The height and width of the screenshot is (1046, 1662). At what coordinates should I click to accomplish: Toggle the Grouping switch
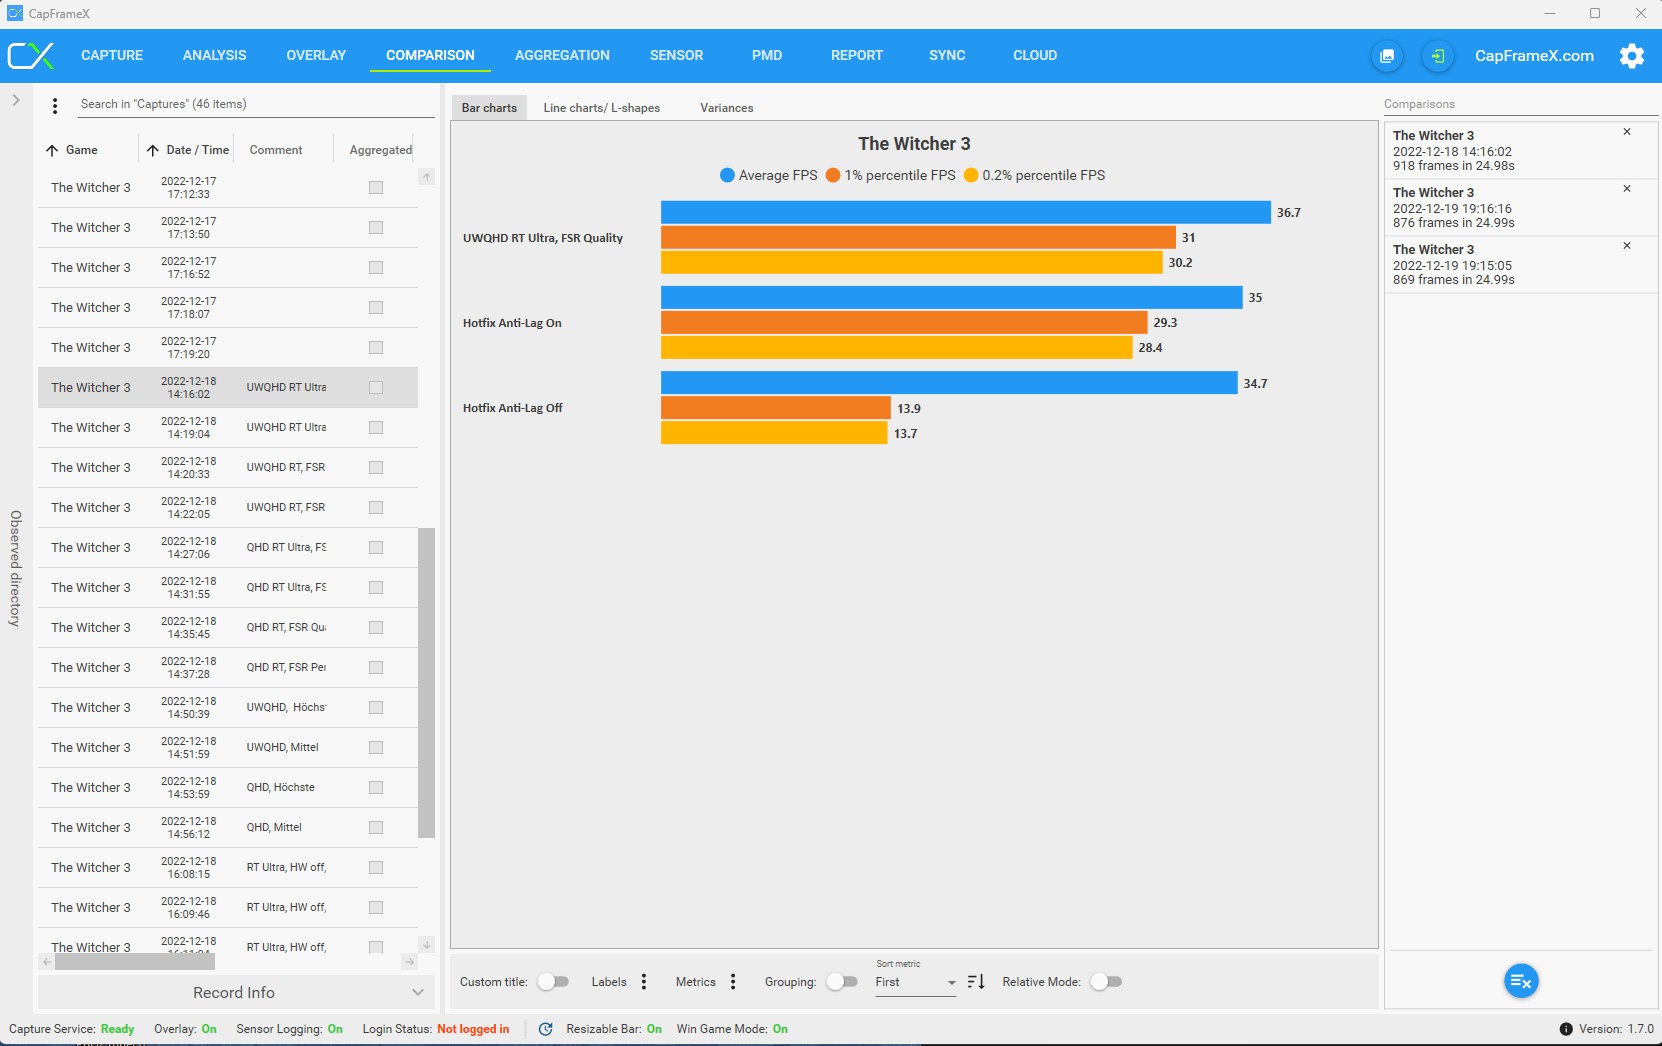tap(842, 982)
